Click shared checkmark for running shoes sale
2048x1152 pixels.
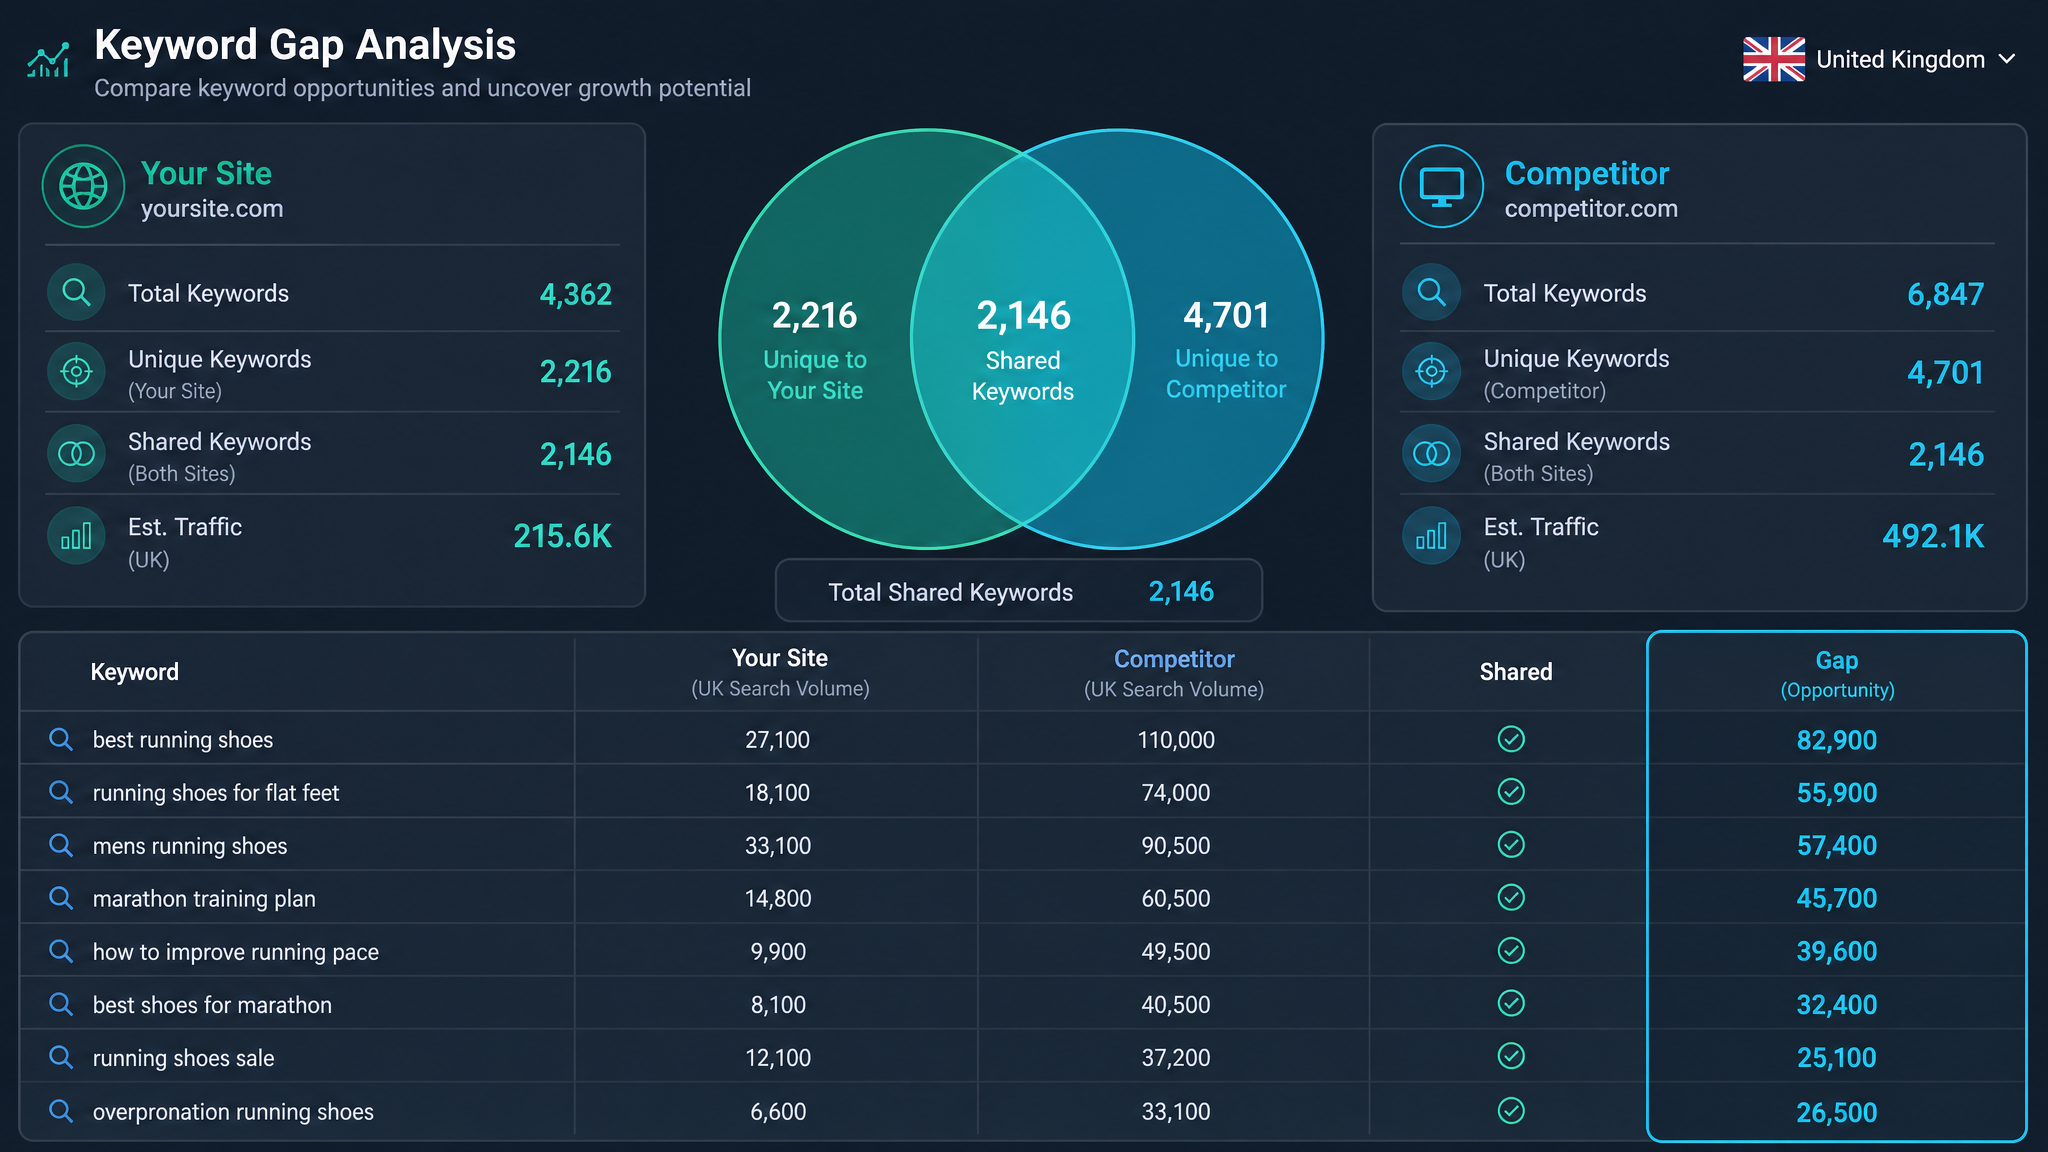(1511, 1056)
